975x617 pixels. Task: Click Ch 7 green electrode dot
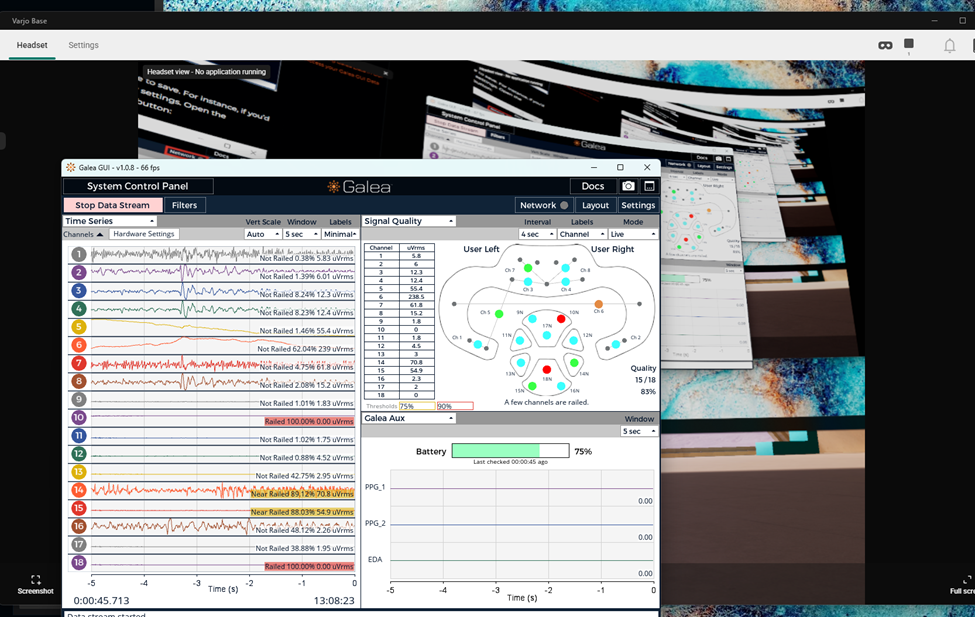[x=528, y=268]
